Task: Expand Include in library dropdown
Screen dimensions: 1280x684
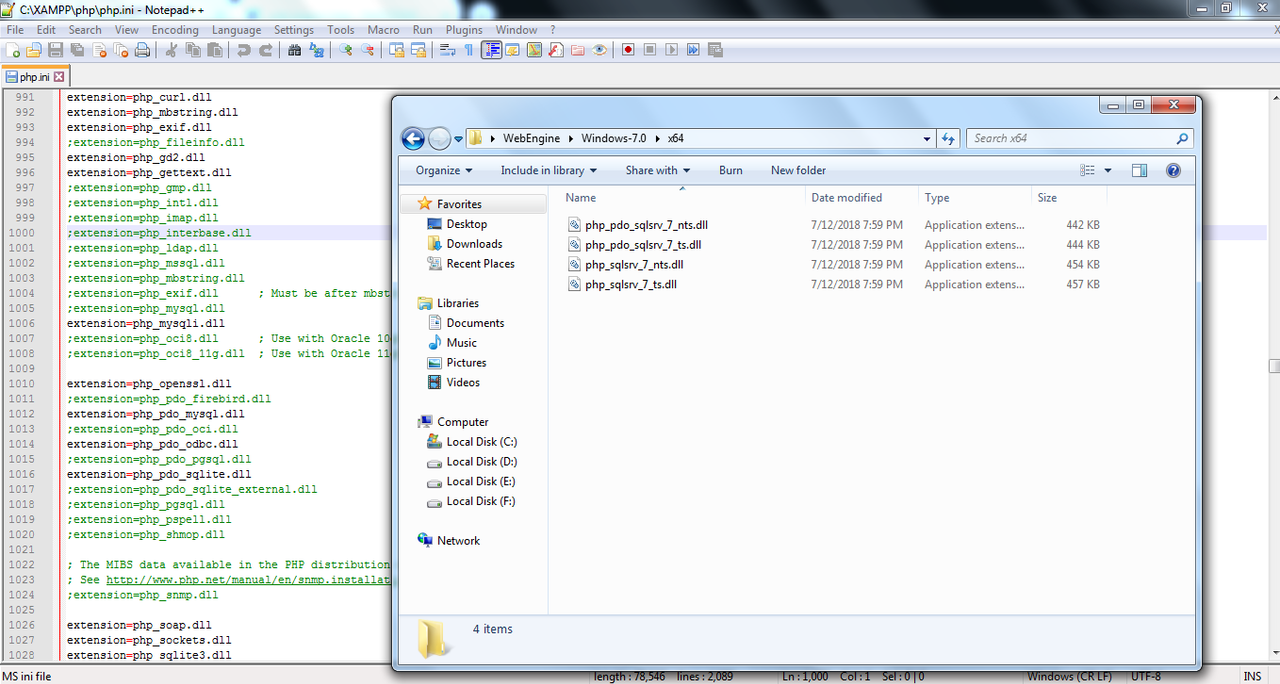Action: pyautogui.click(x=548, y=170)
